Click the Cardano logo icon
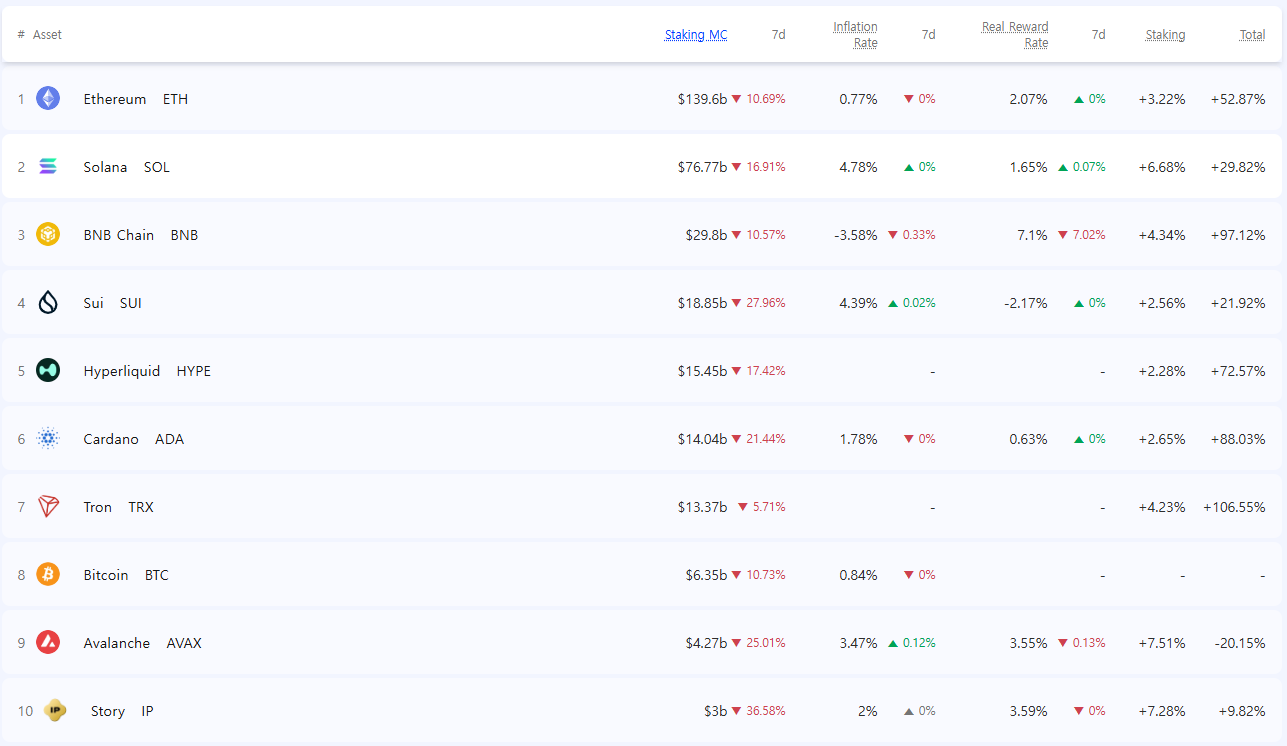 pos(48,438)
